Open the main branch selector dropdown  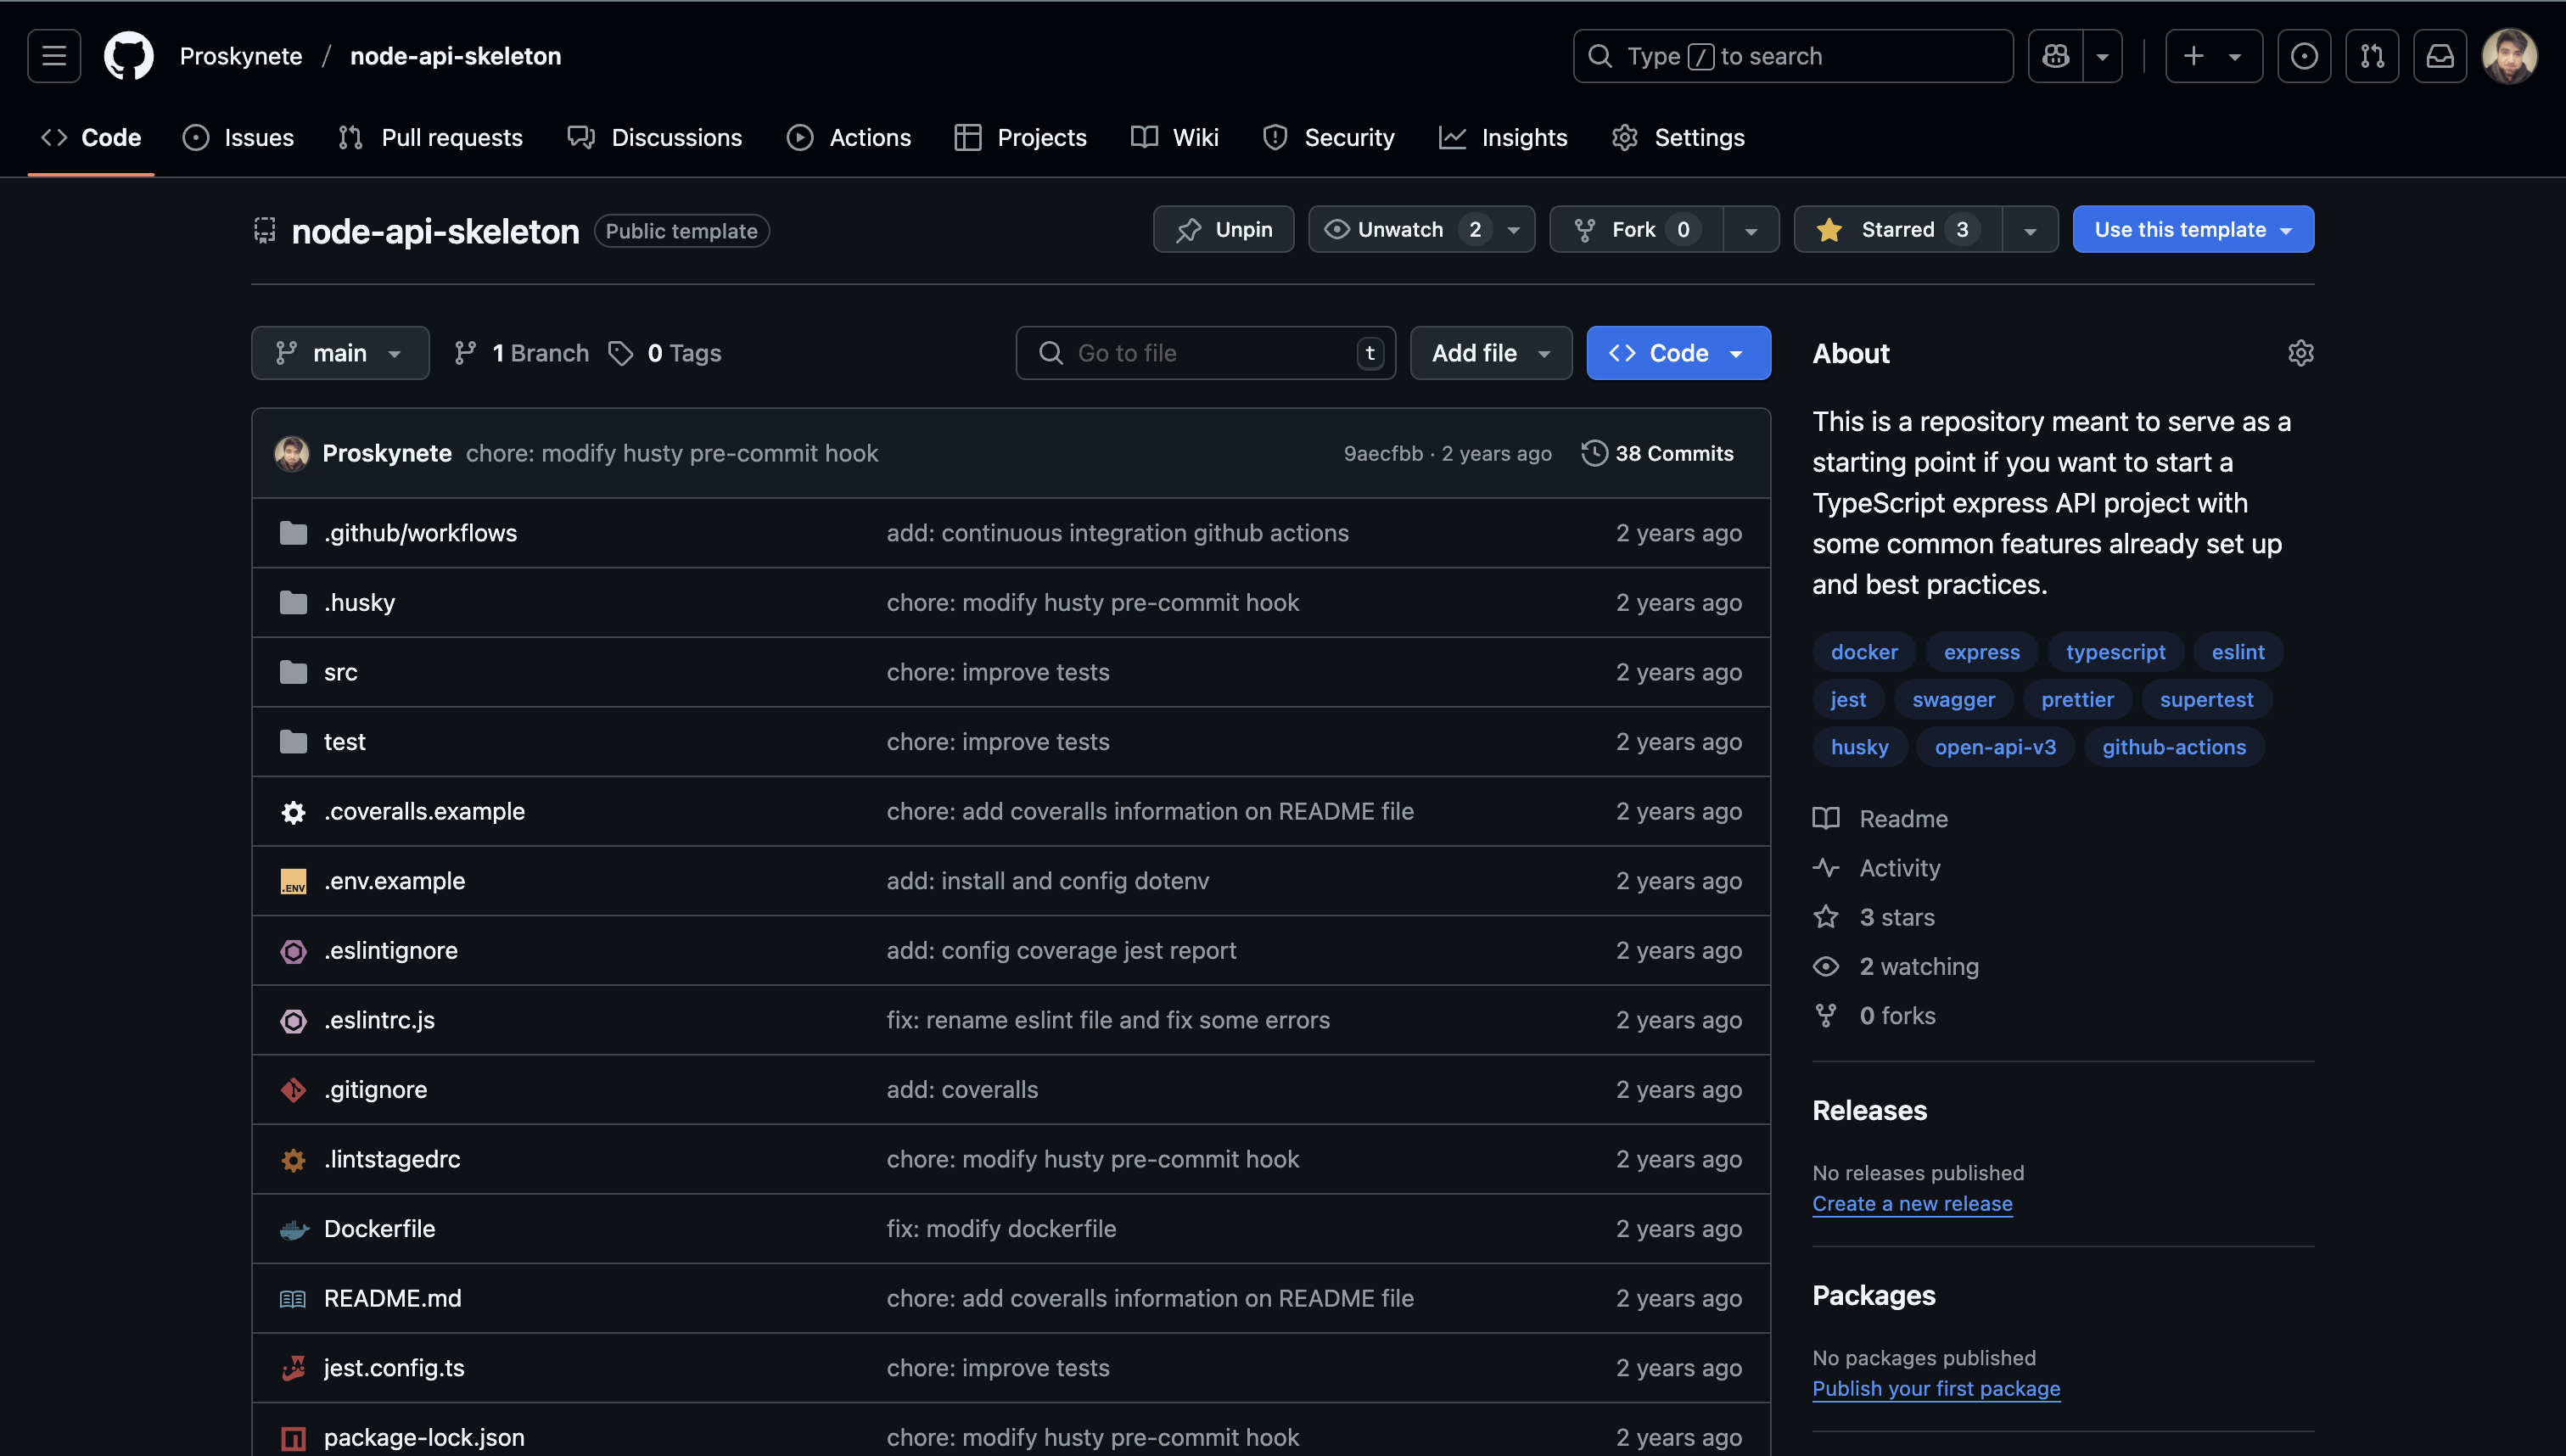pyautogui.click(x=340, y=353)
